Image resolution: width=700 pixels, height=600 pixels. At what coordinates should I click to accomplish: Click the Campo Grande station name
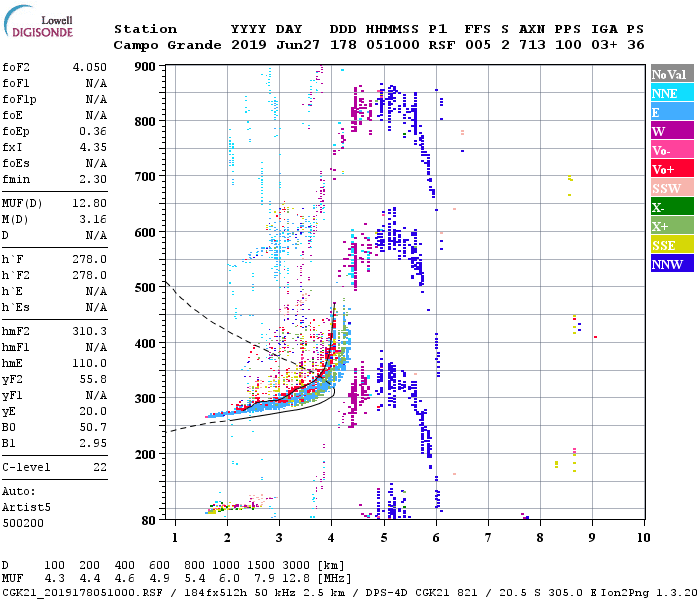pos(167,45)
